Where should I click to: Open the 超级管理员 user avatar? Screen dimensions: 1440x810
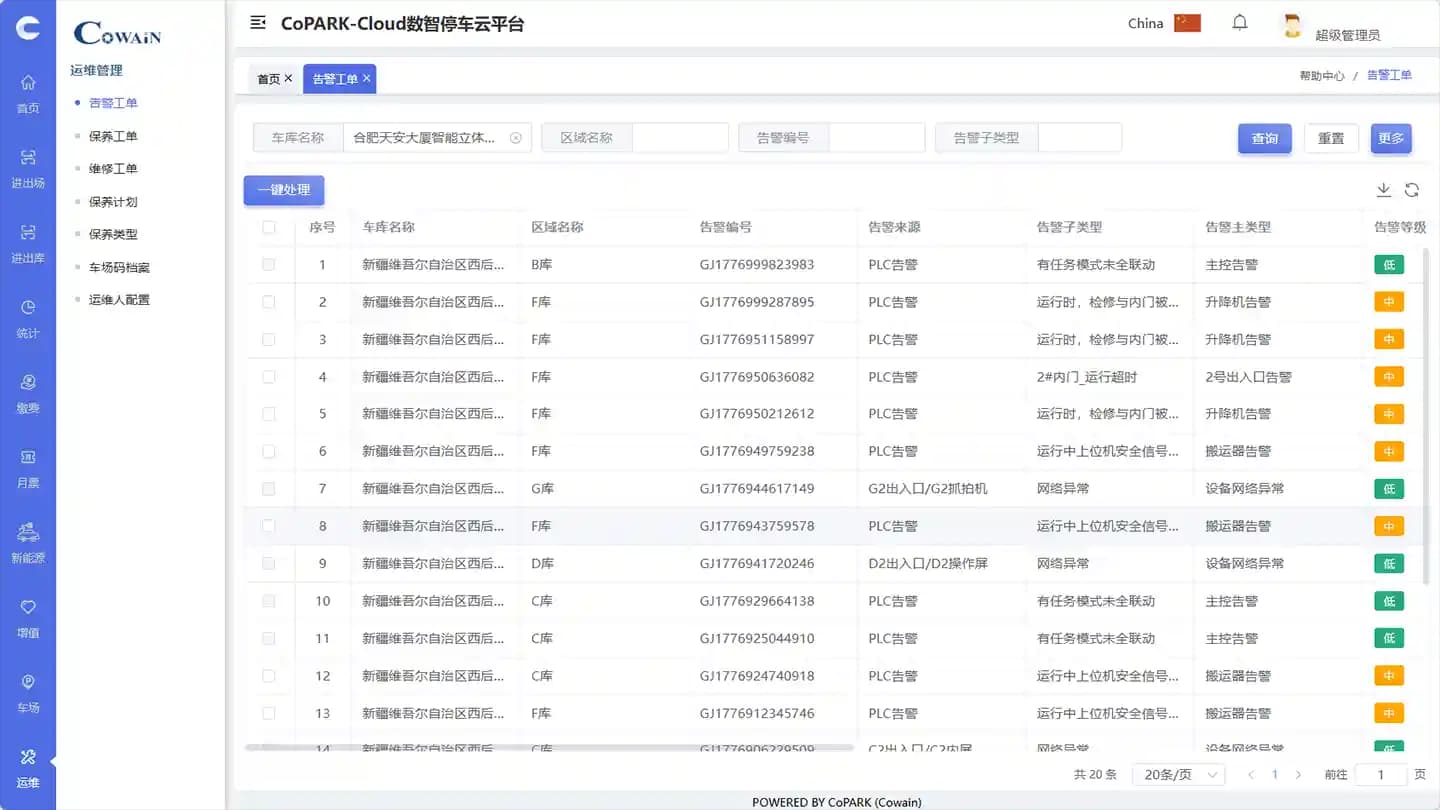tap(1292, 27)
